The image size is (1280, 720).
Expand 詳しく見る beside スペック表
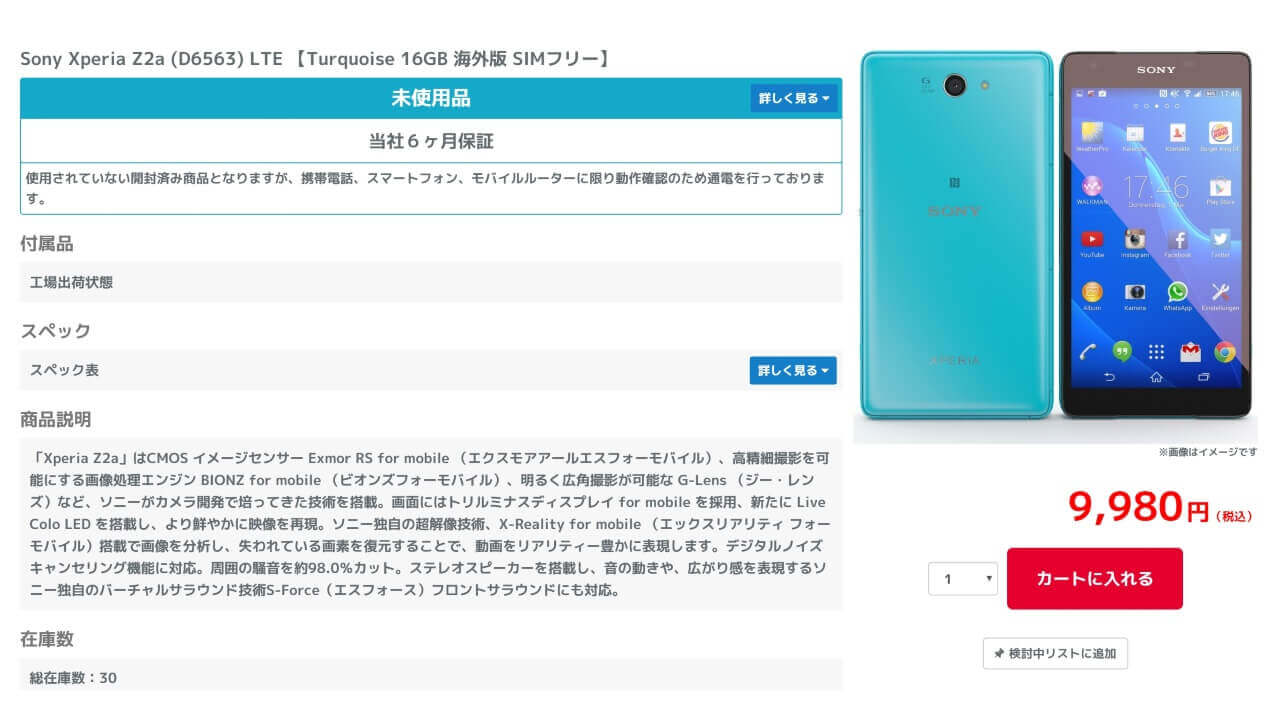coord(793,370)
